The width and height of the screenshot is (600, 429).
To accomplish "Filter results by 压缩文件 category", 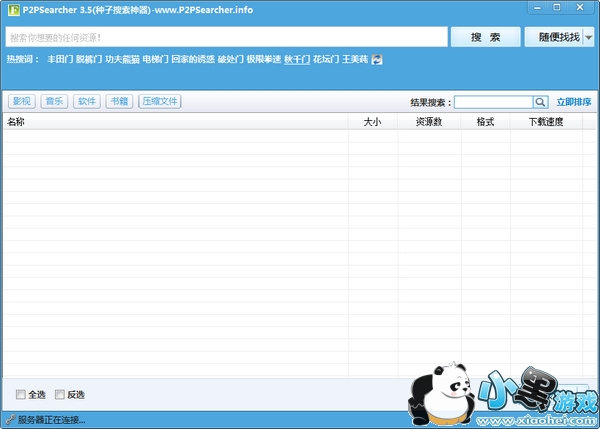I will (x=160, y=101).
